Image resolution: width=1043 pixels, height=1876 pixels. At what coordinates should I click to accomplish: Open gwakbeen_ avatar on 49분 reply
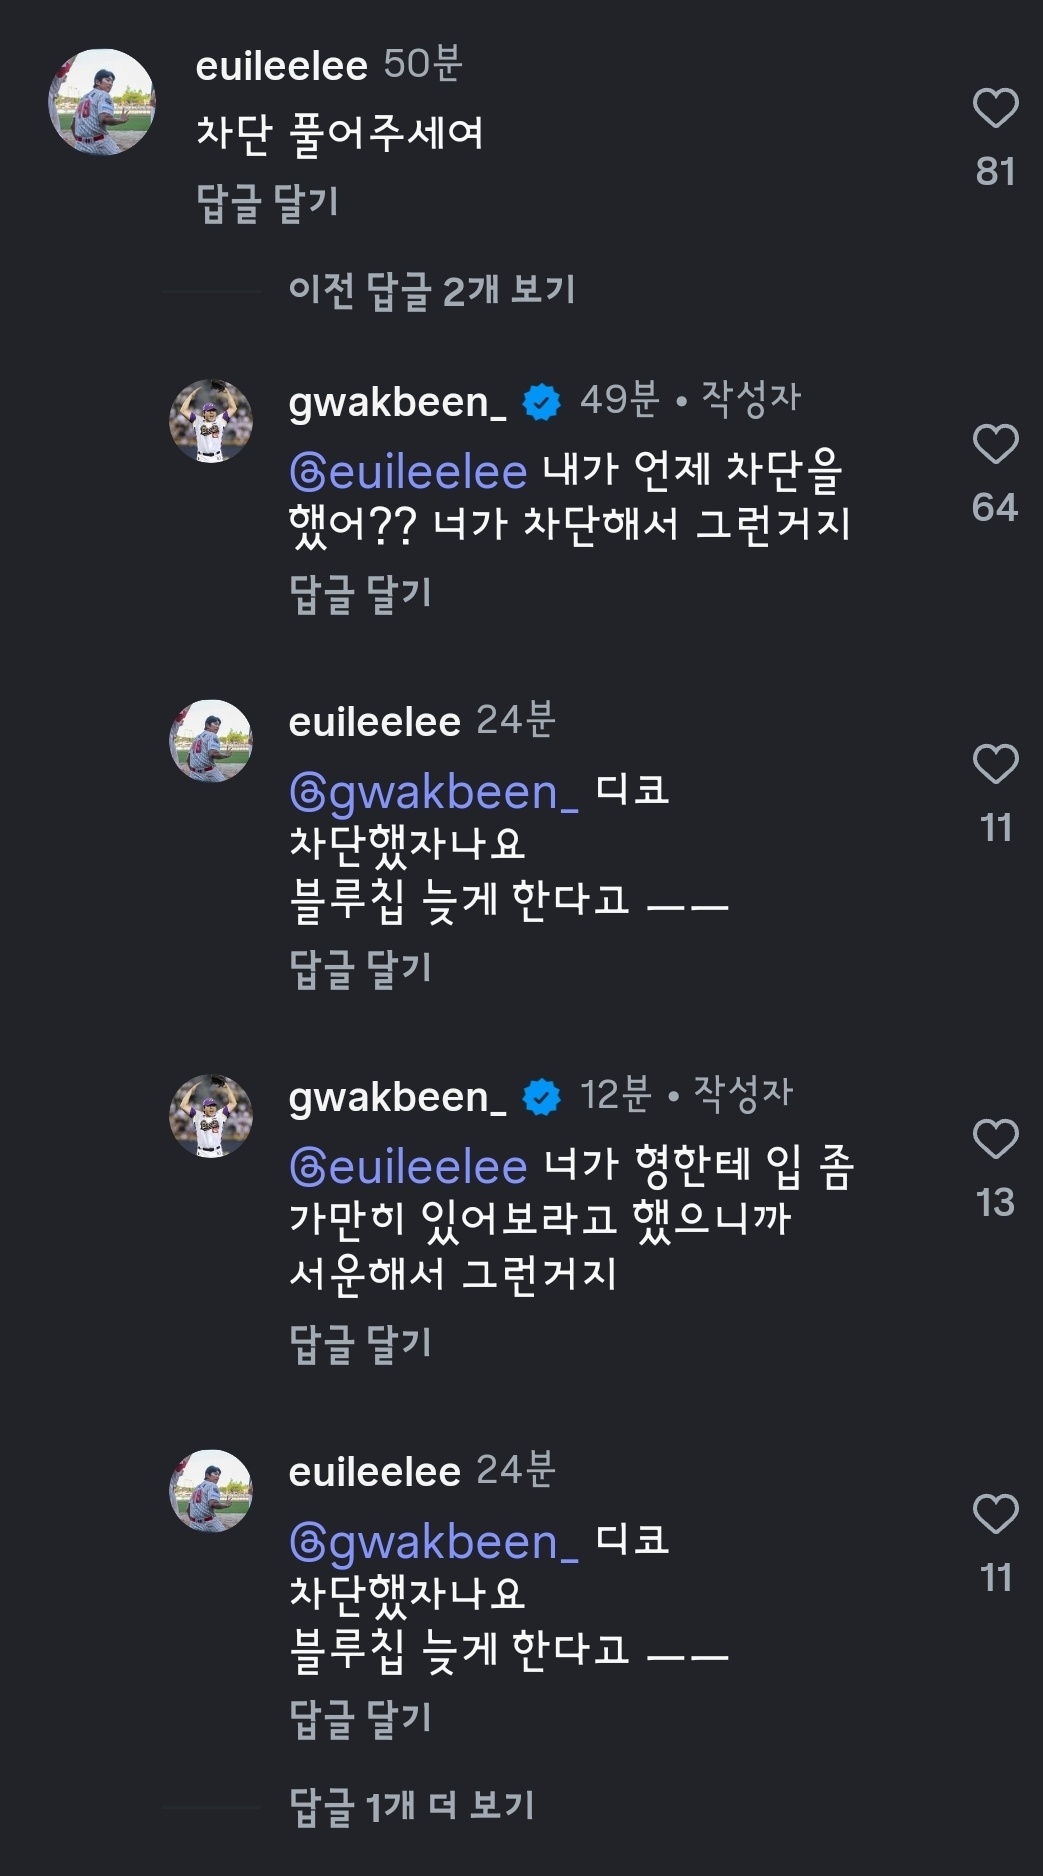click(211, 421)
